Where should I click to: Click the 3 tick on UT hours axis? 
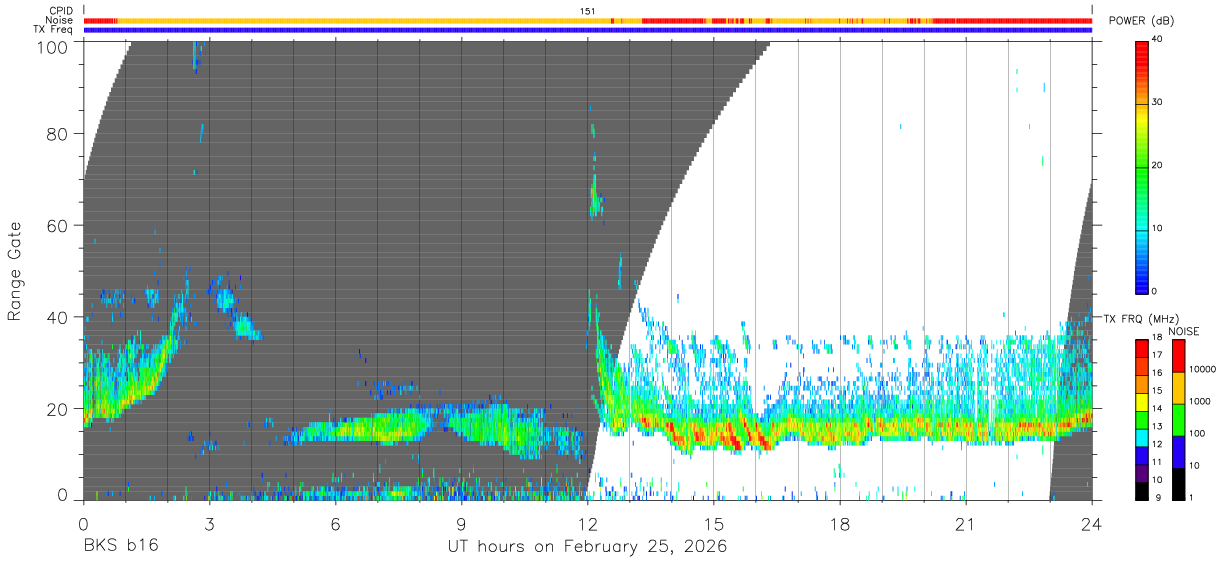click(209, 524)
